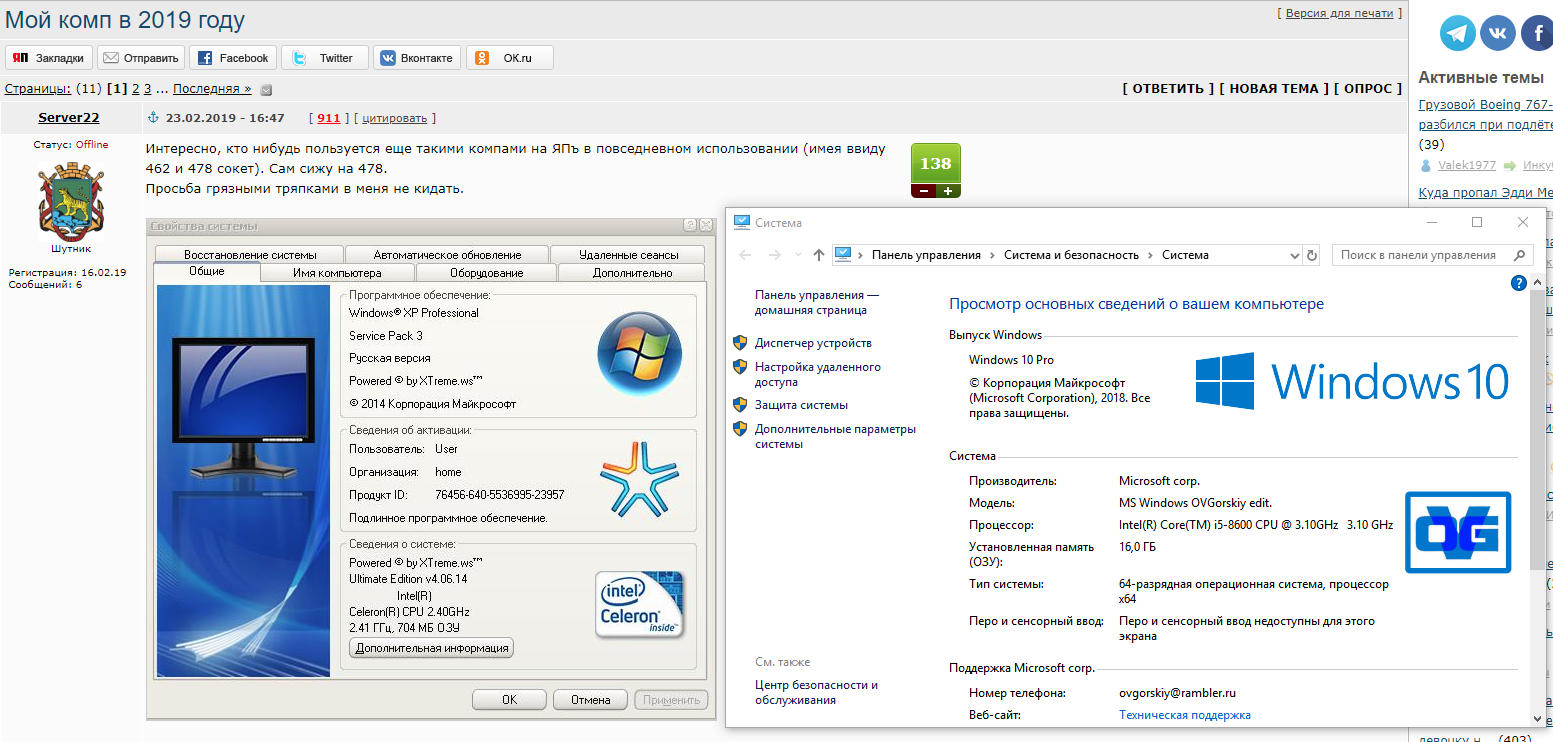Screen dimensions: 1553x742
Task: Open the Telegram social icon
Action: [1458, 33]
